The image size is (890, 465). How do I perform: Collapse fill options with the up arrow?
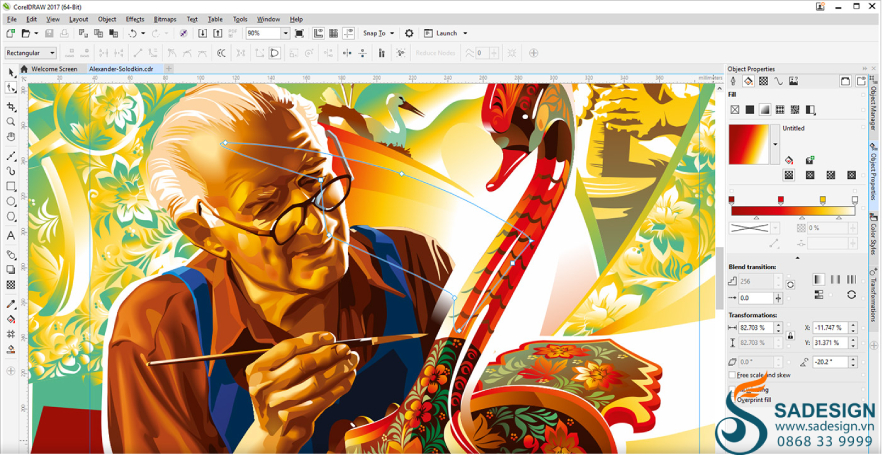click(x=797, y=258)
